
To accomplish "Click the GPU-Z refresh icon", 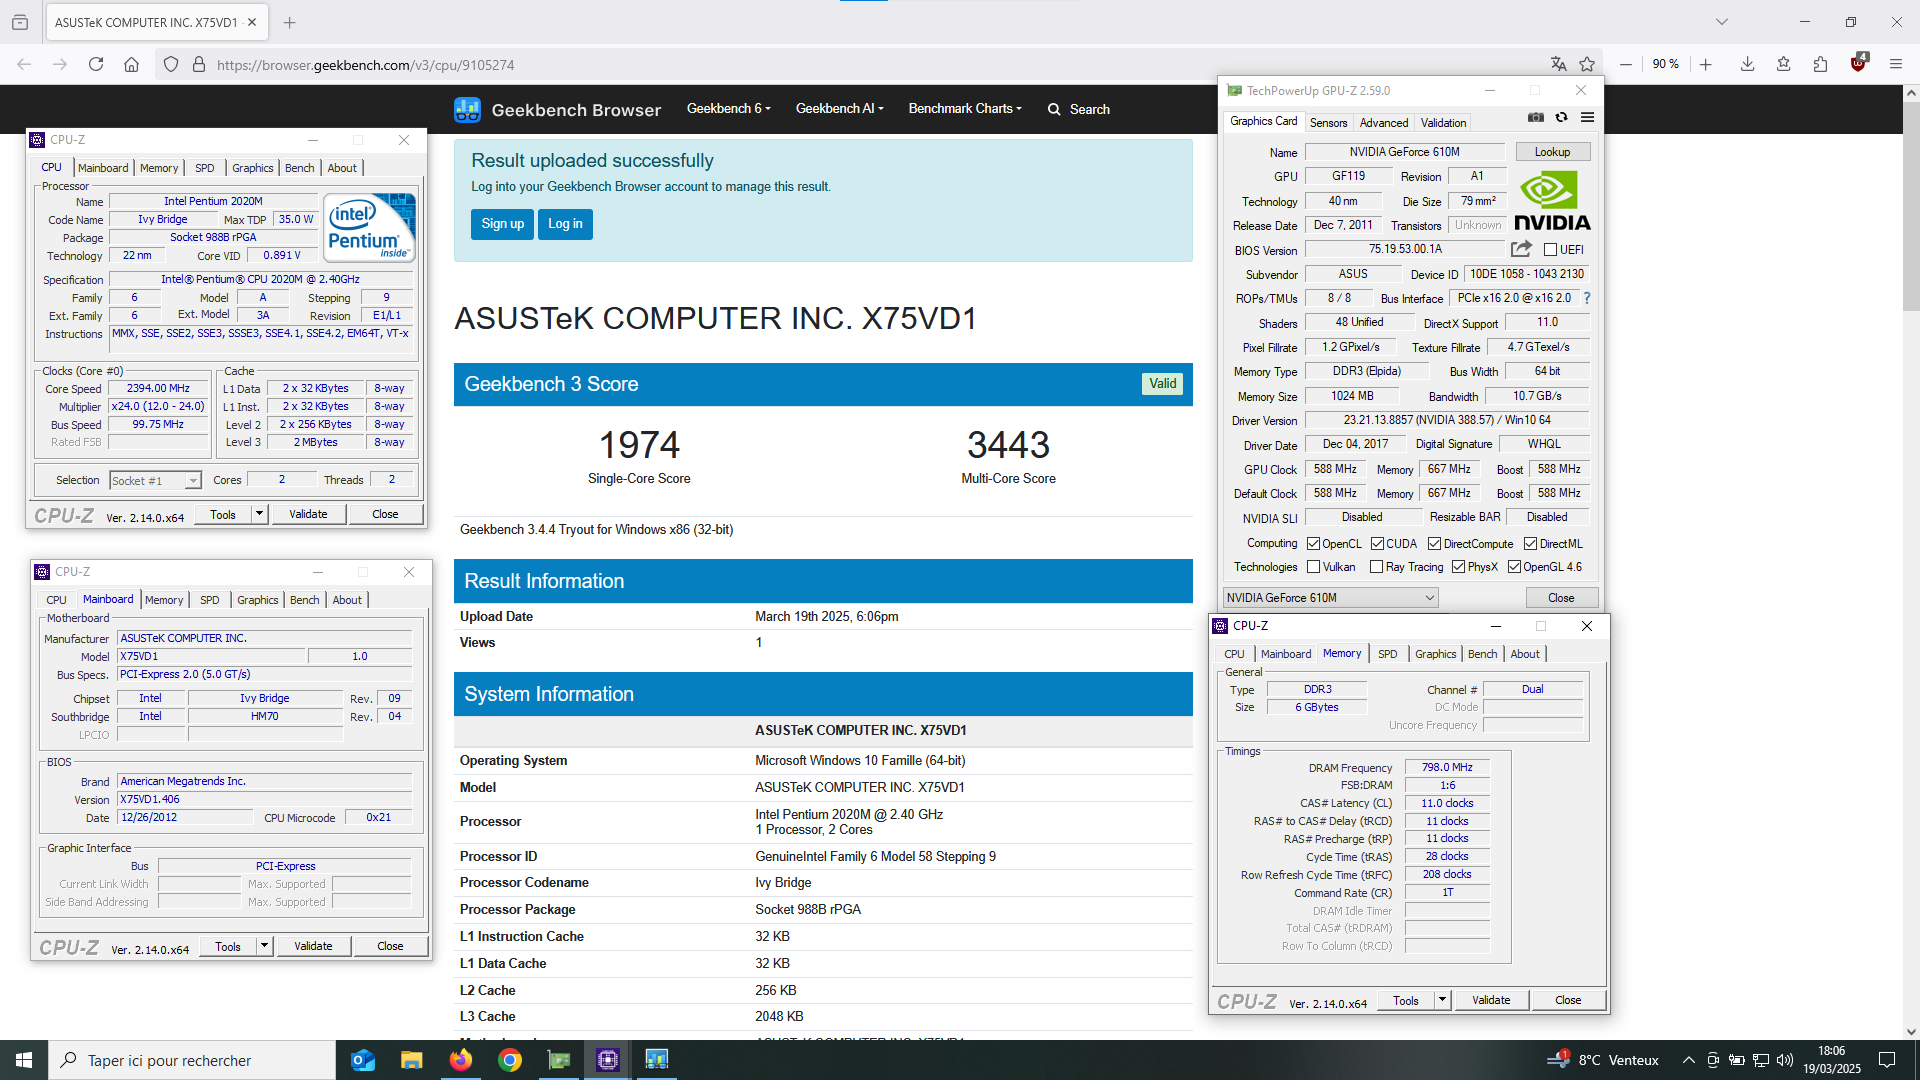I will (x=1561, y=118).
